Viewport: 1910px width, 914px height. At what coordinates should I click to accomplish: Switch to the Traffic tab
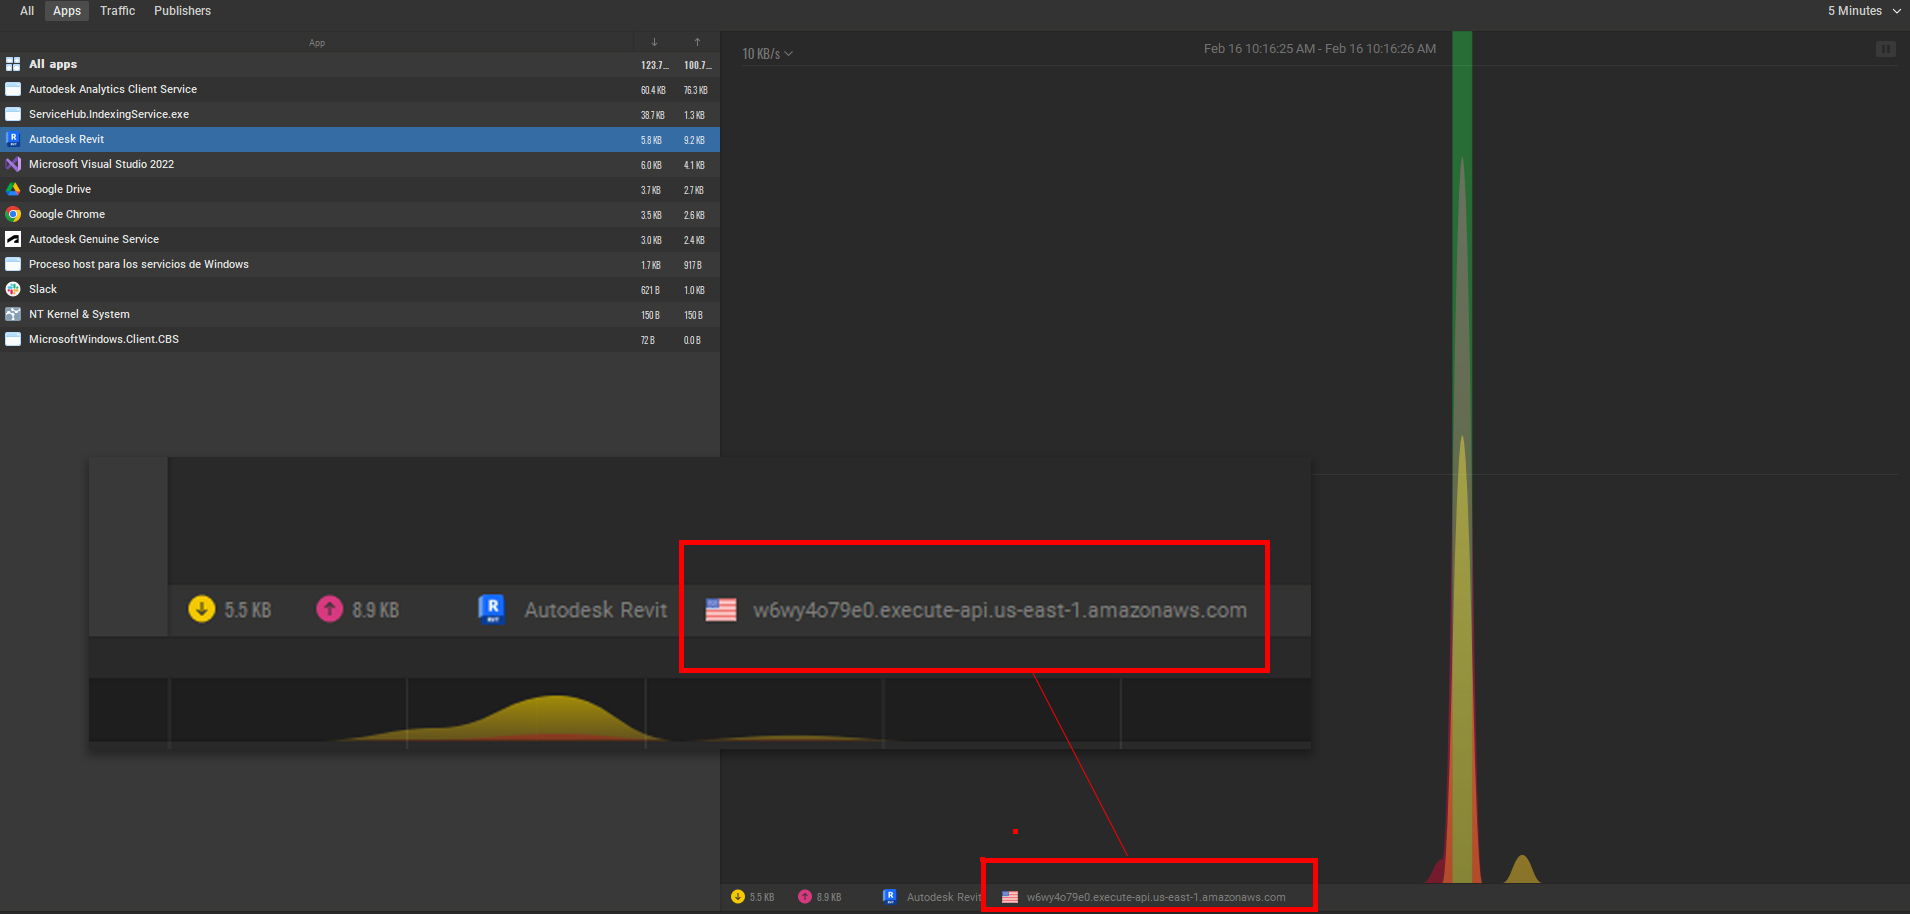click(117, 11)
